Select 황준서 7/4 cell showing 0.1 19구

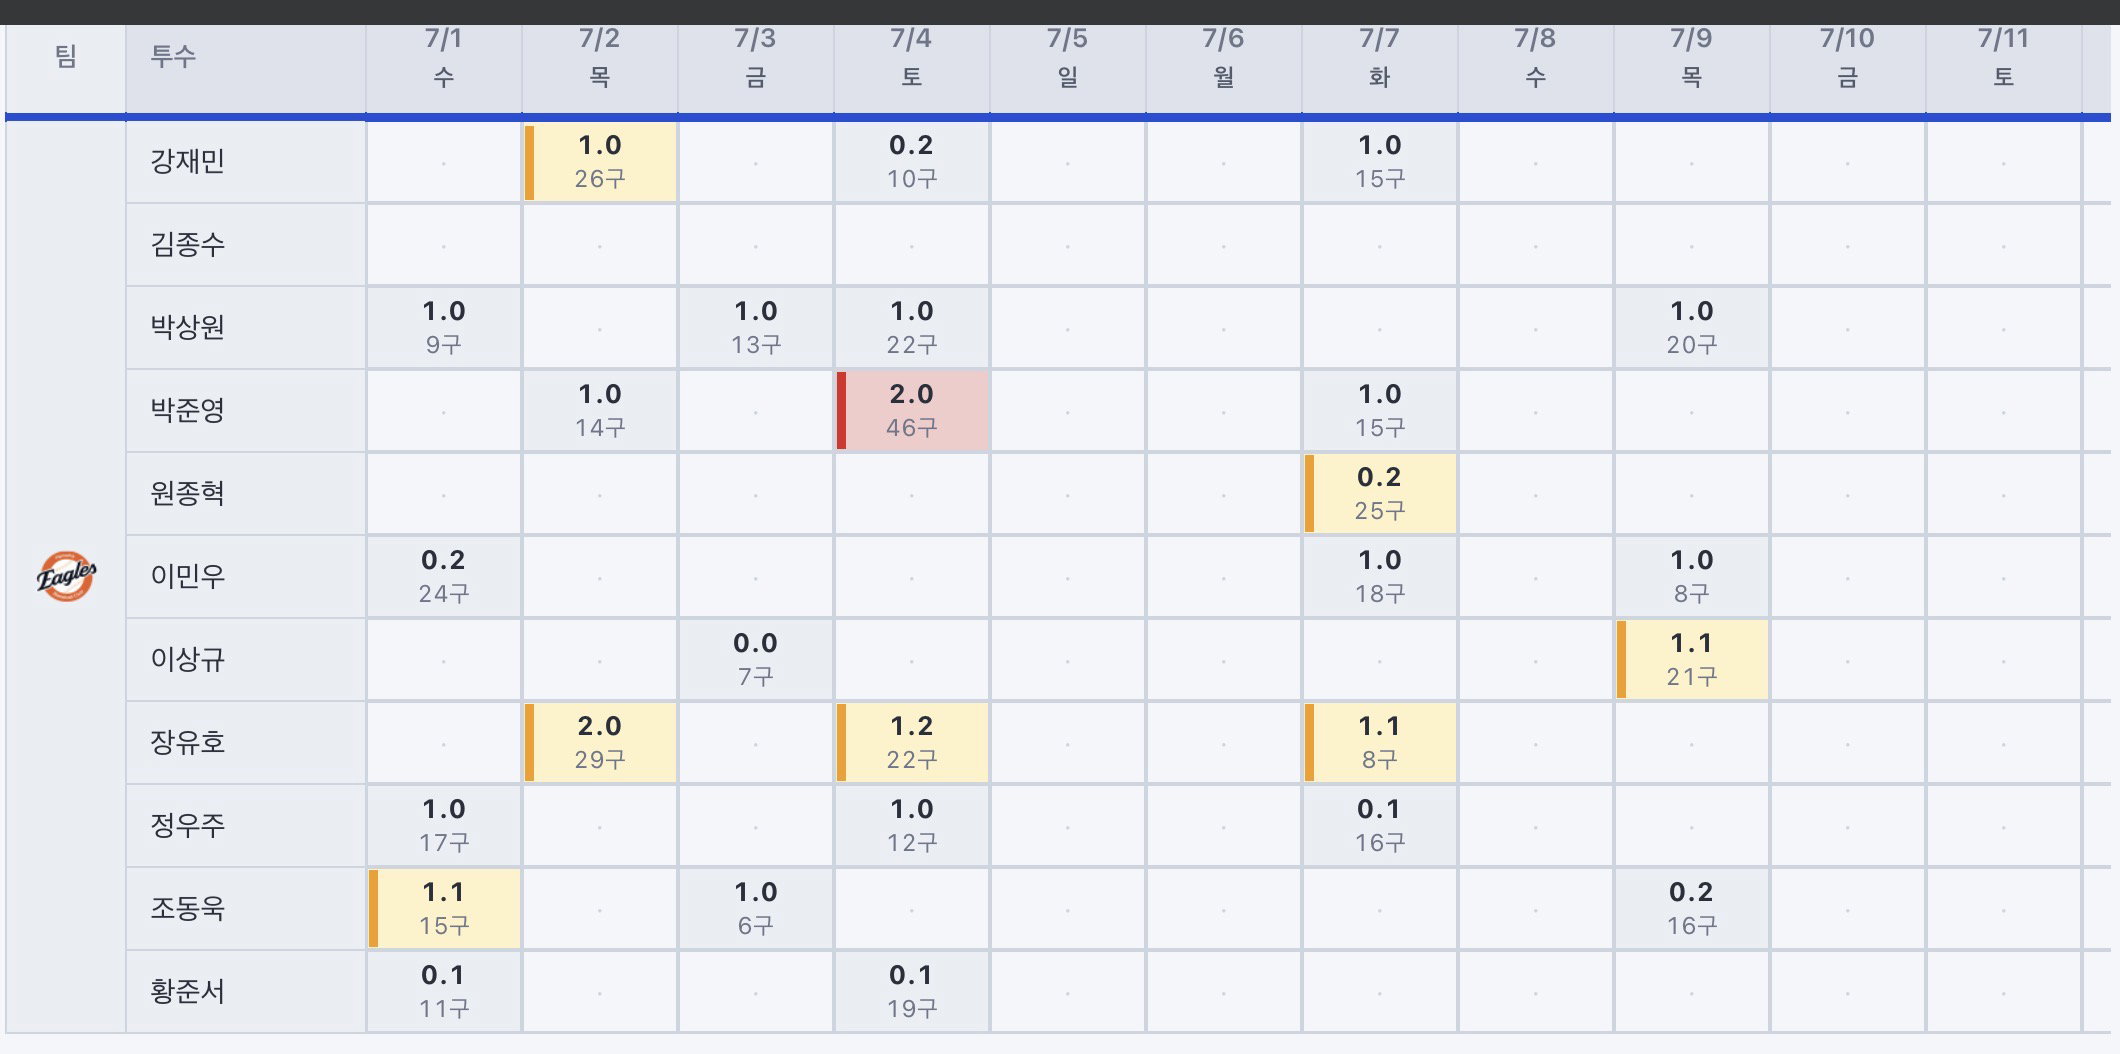(912, 992)
